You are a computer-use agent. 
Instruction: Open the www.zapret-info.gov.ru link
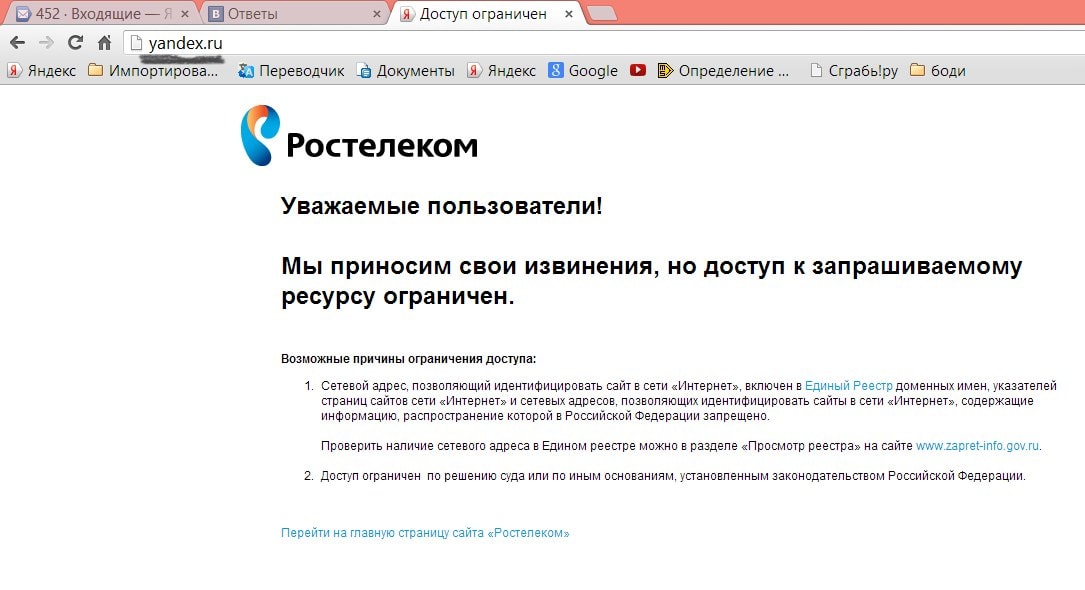977,446
